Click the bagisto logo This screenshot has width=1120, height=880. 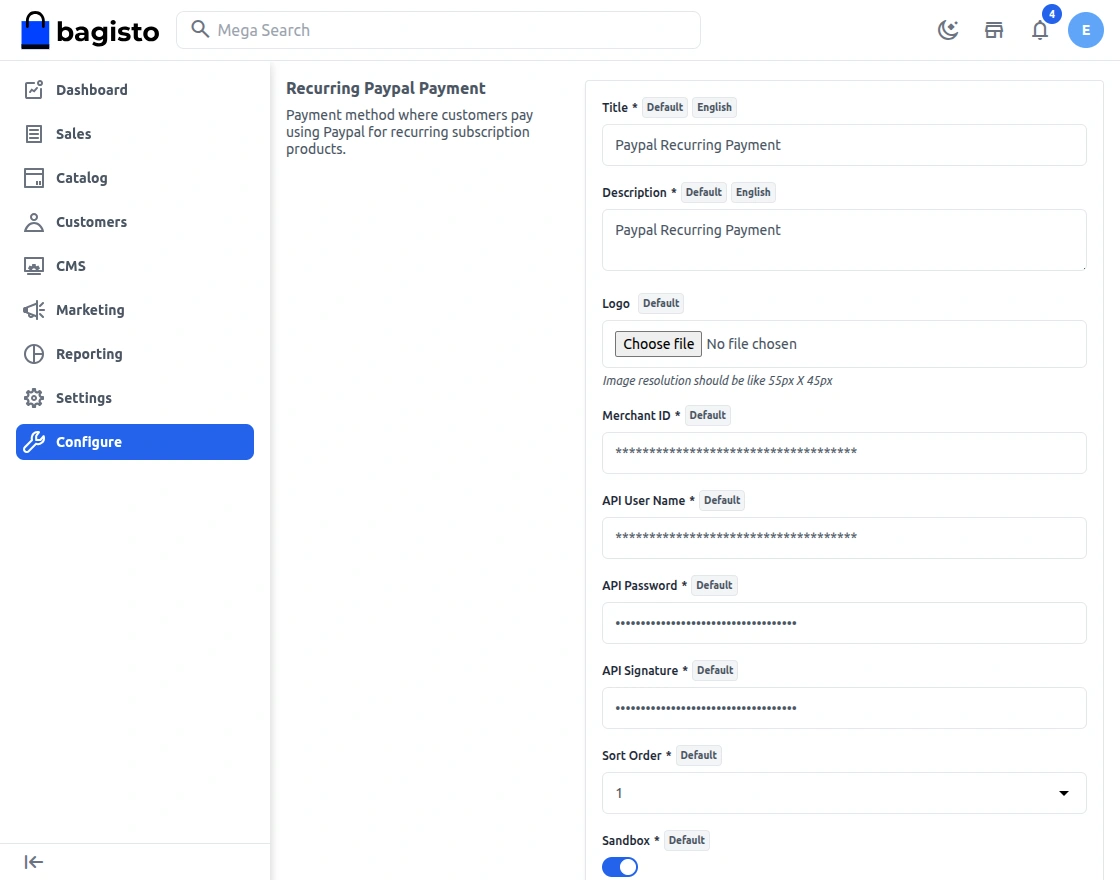(90, 30)
